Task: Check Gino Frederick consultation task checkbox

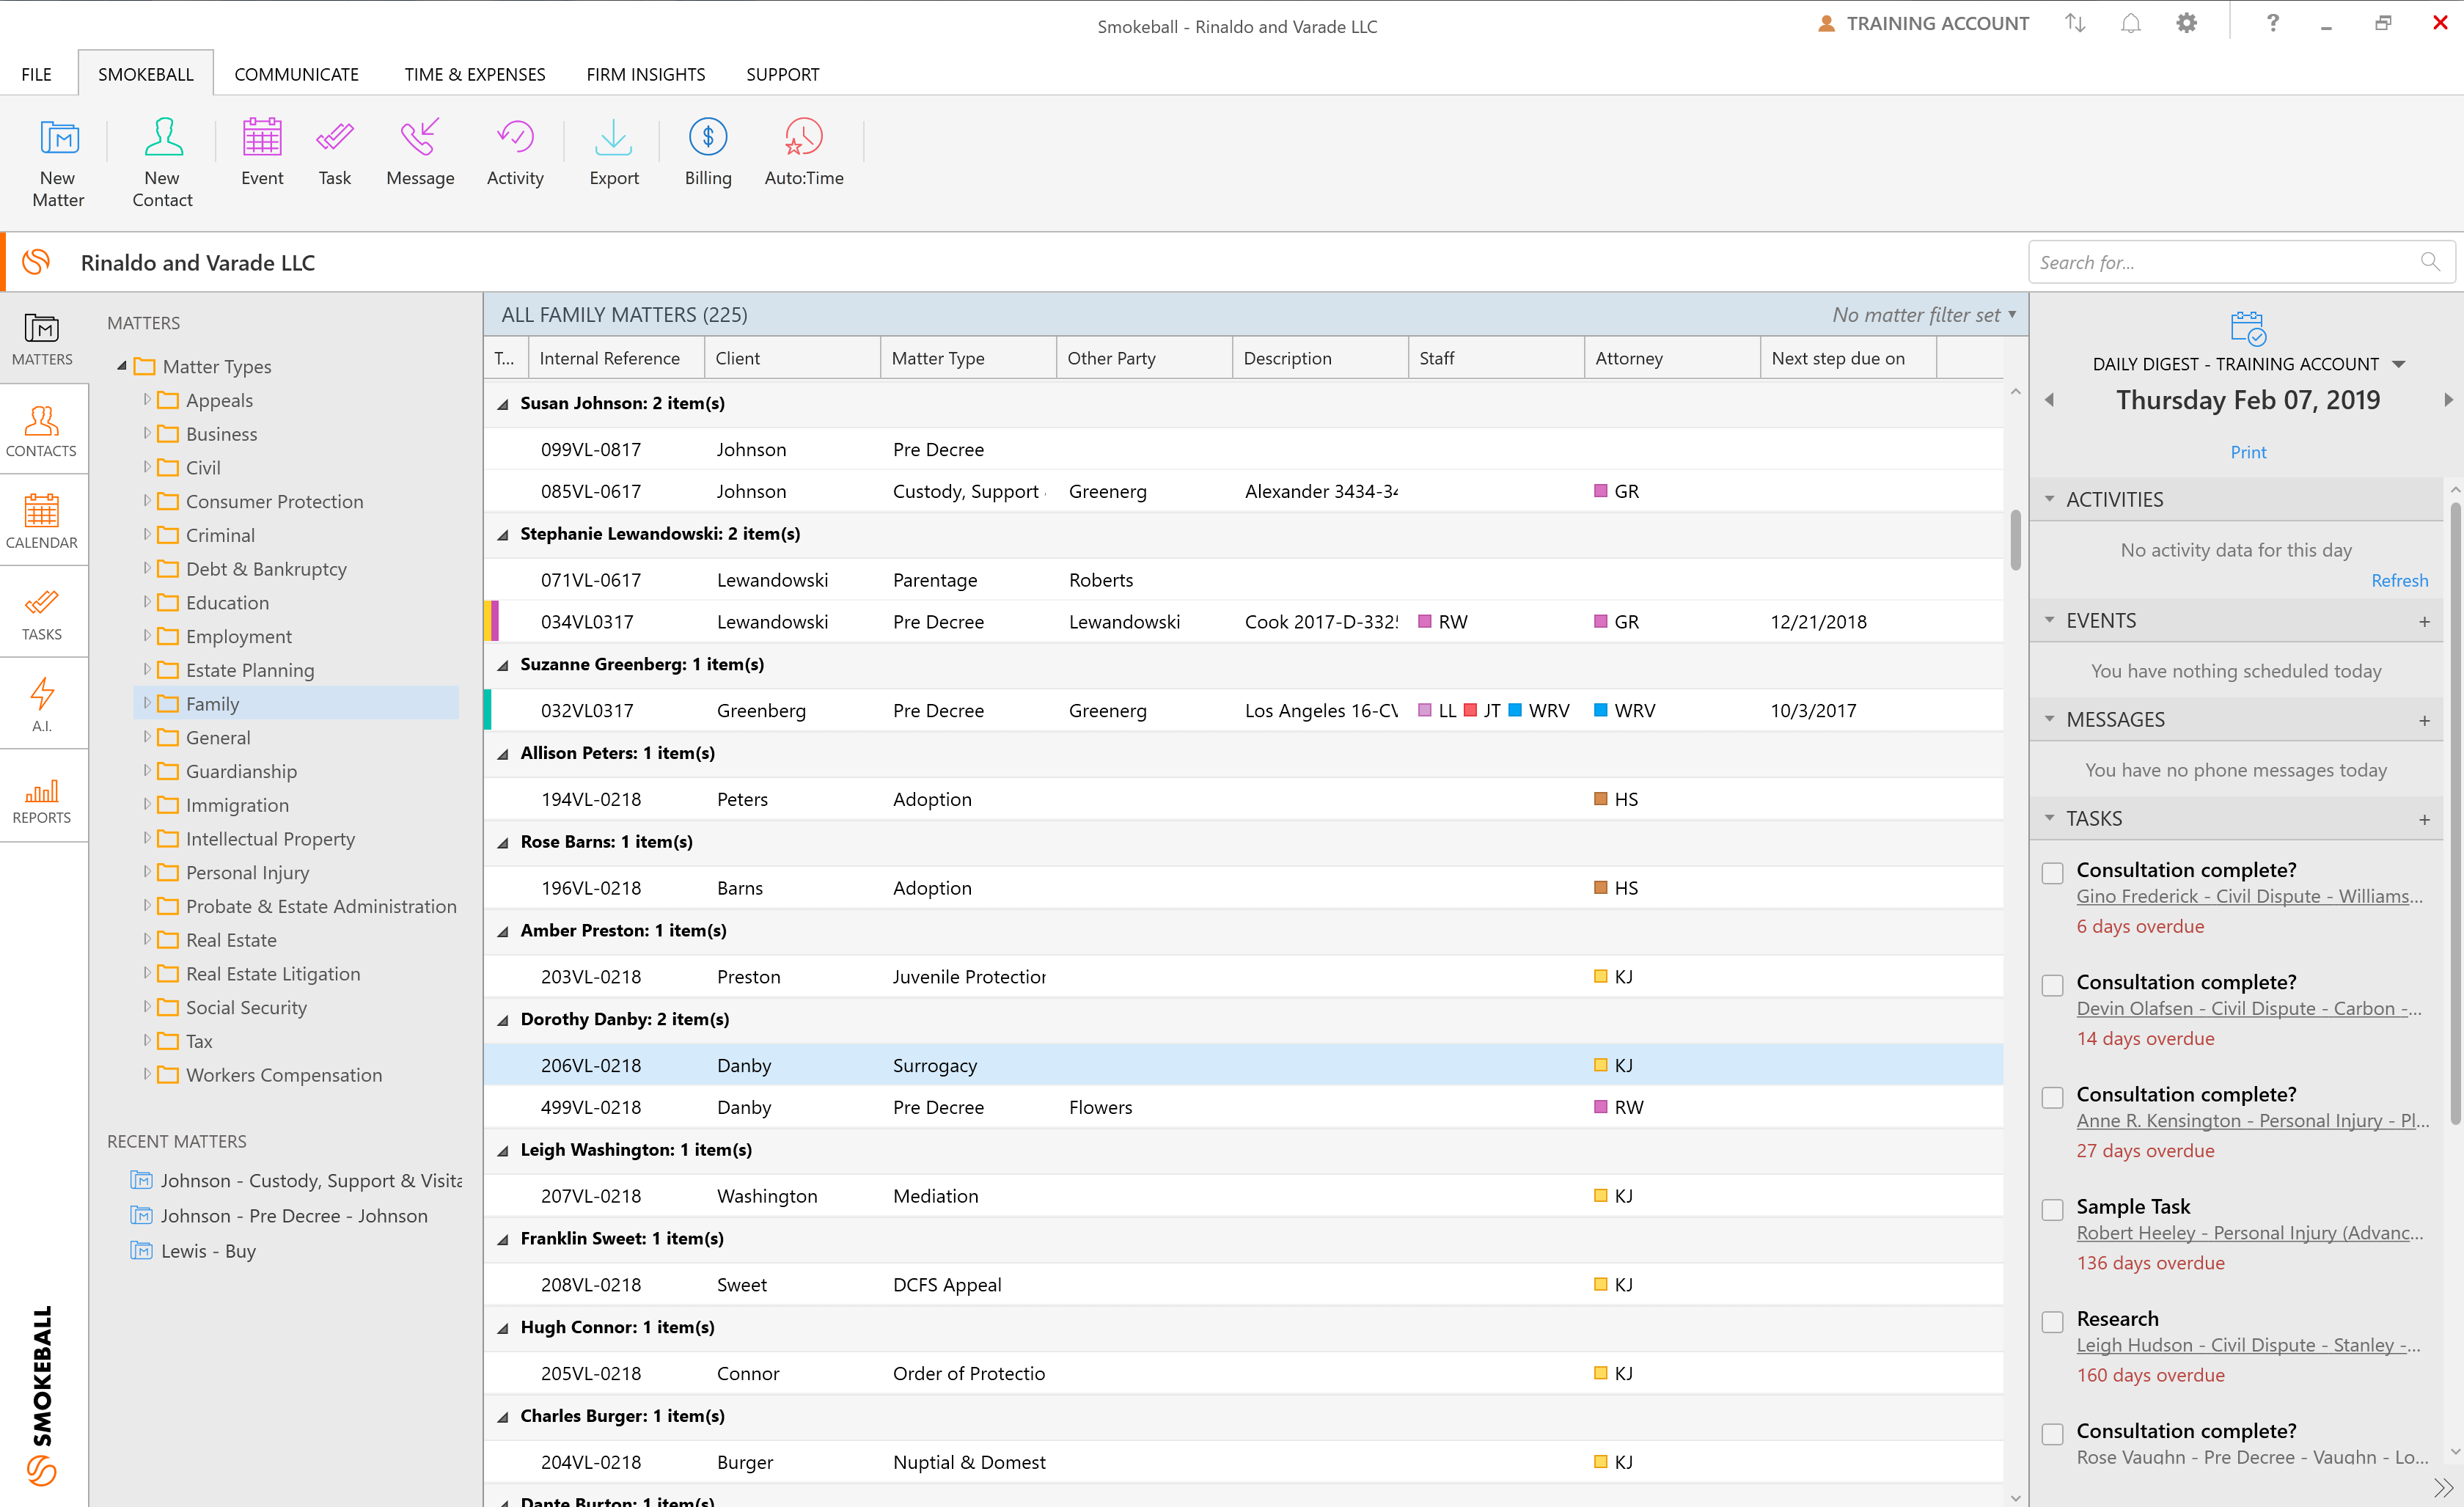Action: (2052, 873)
